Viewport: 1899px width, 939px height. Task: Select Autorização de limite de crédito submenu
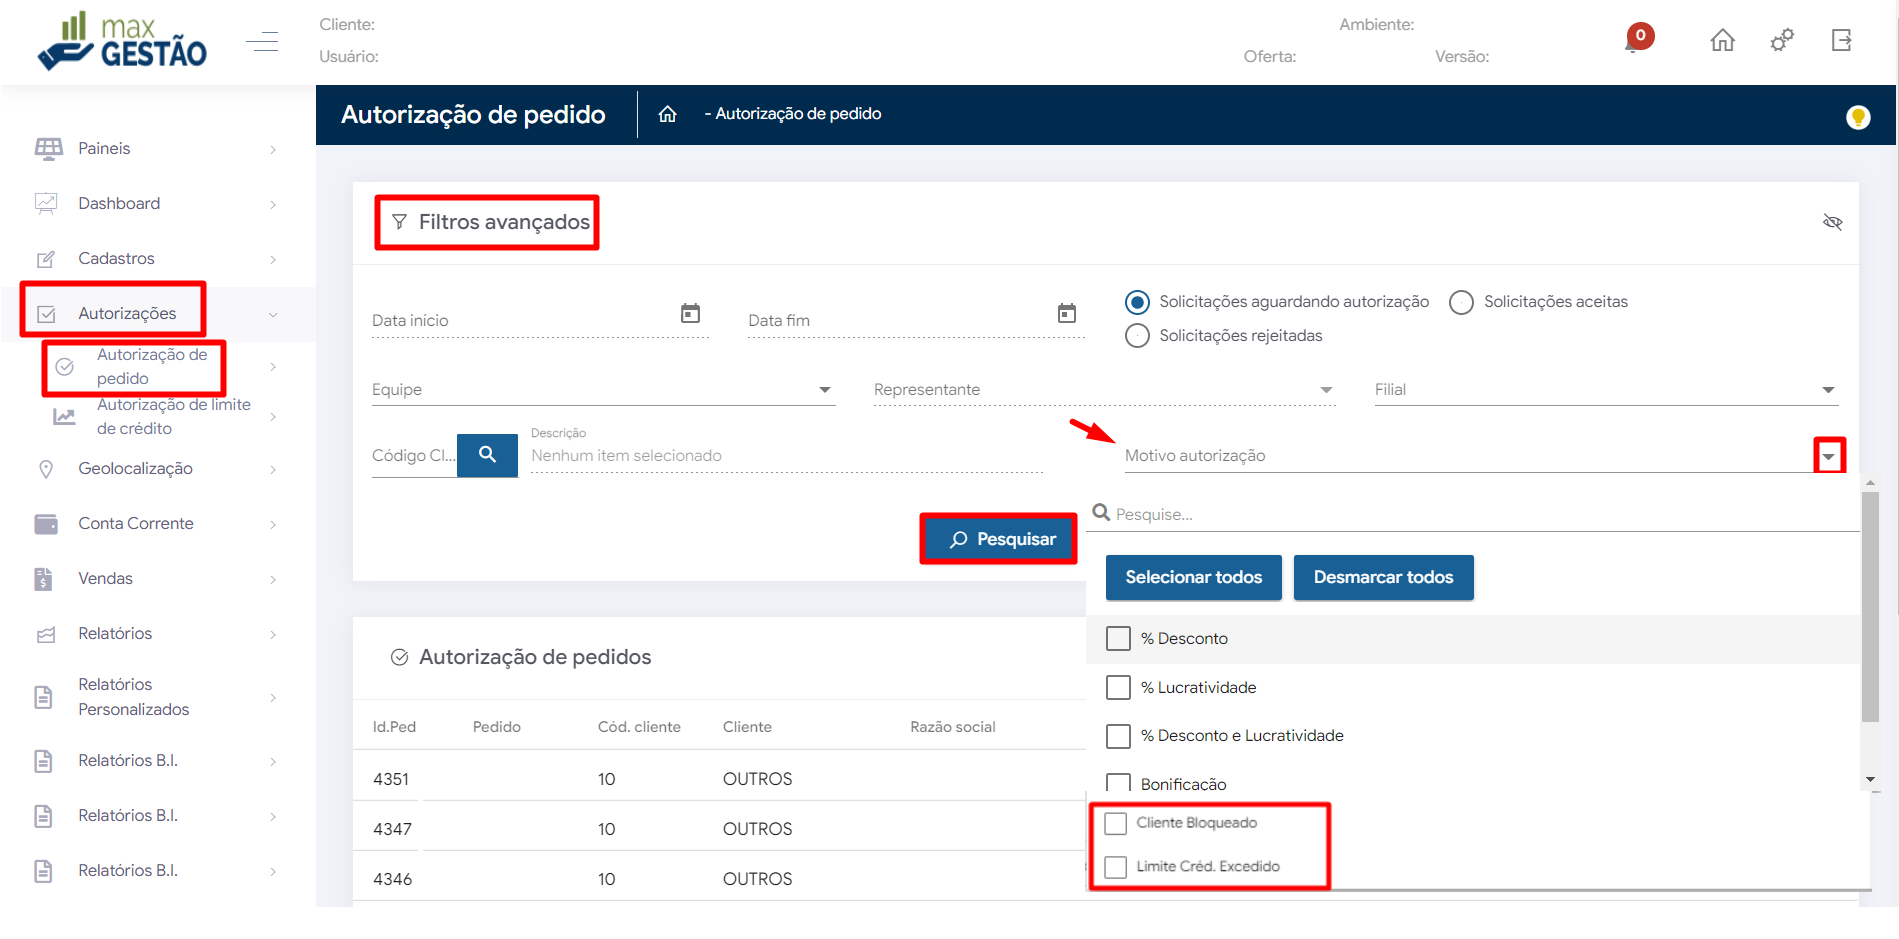[172, 416]
